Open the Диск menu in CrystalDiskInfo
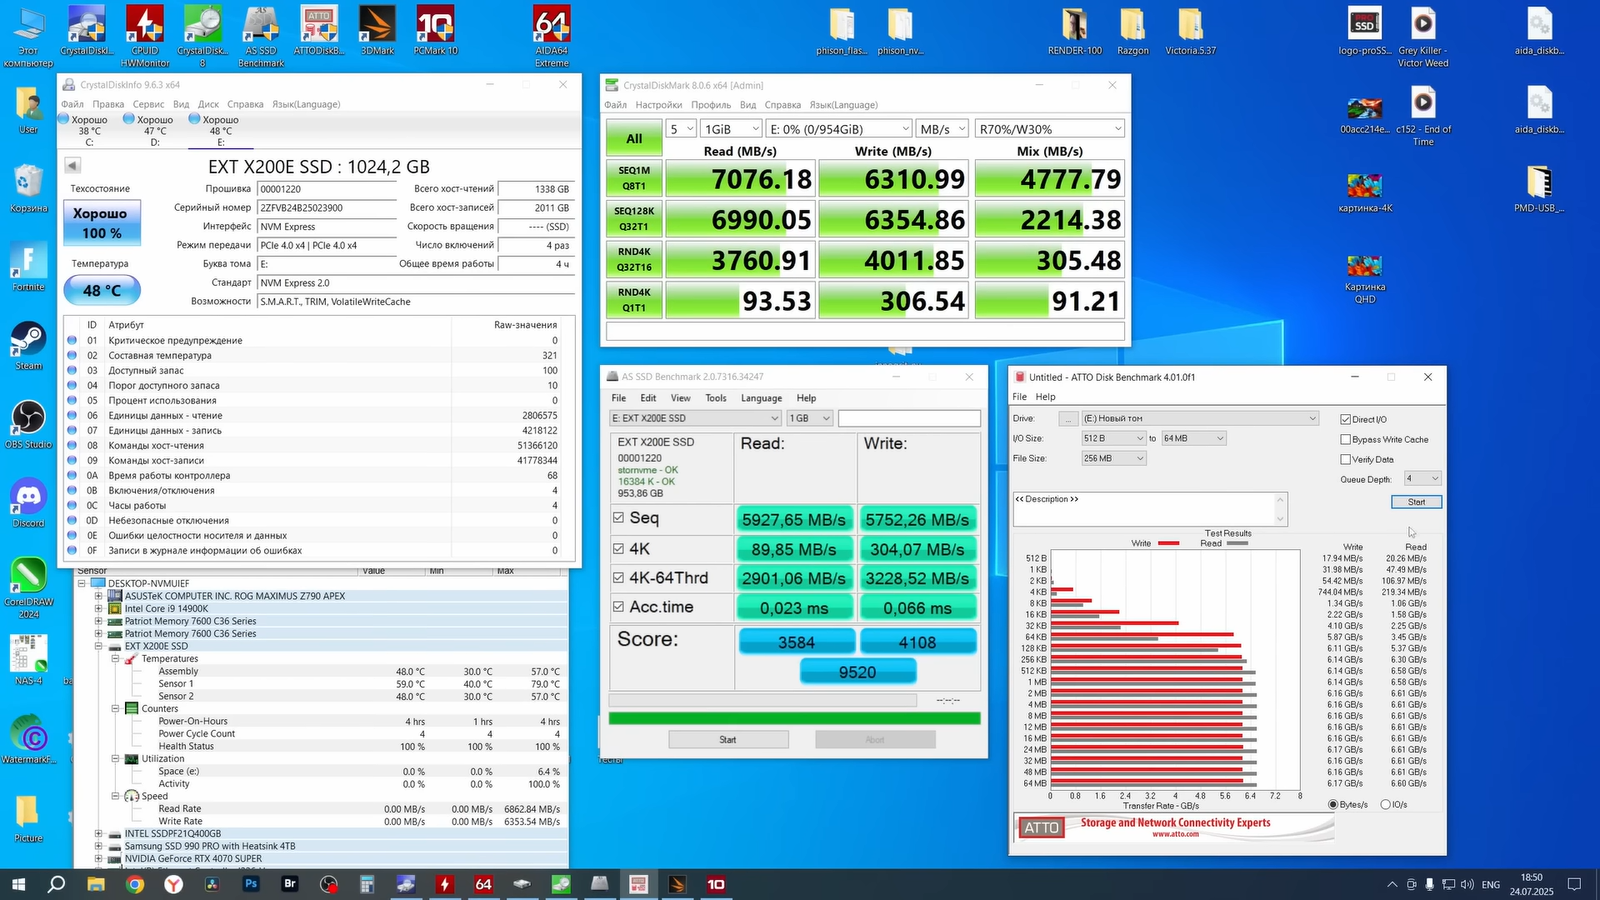Image resolution: width=1600 pixels, height=900 pixels. 208,104
